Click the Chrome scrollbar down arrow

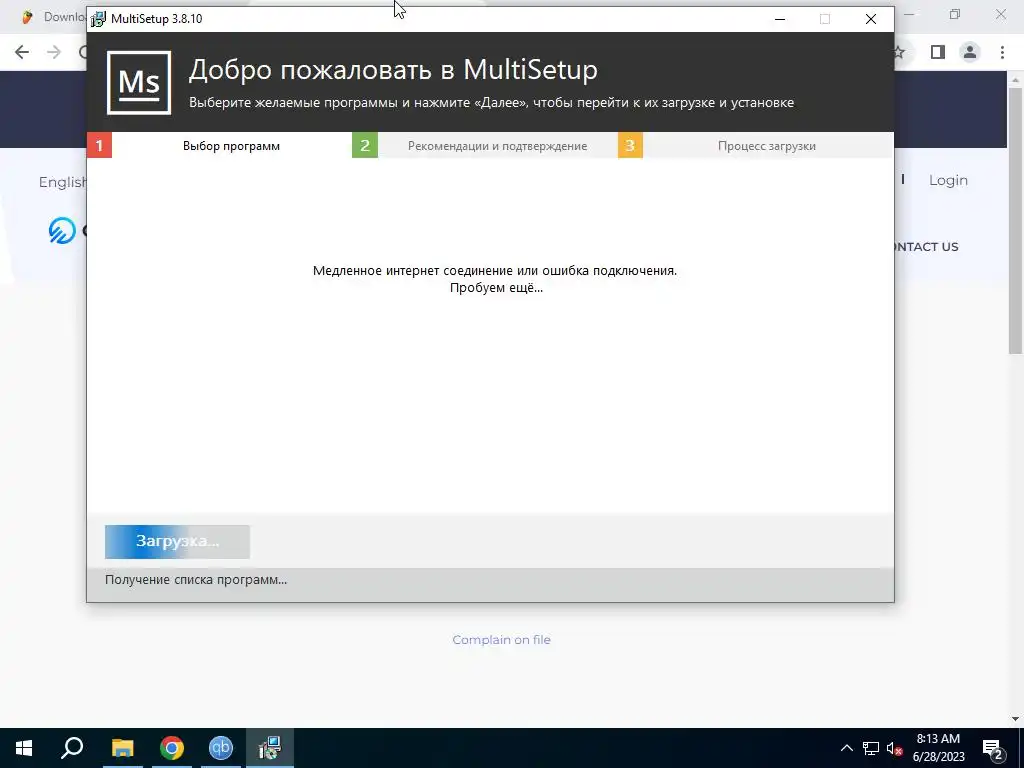tap(1015, 719)
